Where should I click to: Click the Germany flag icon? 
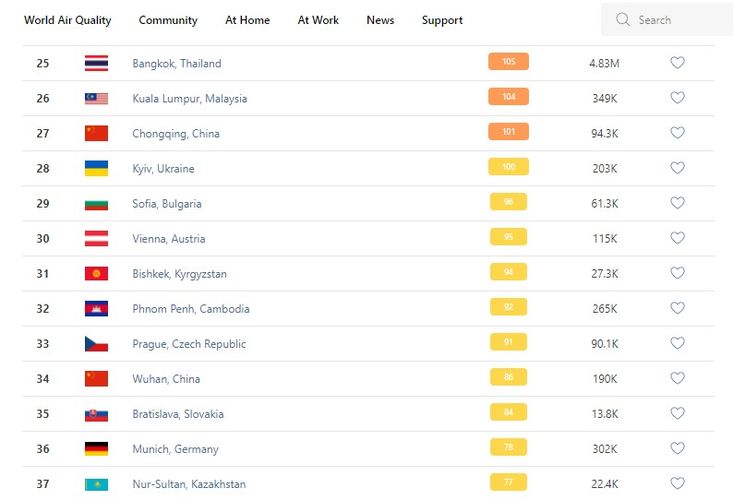click(x=96, y=449)
